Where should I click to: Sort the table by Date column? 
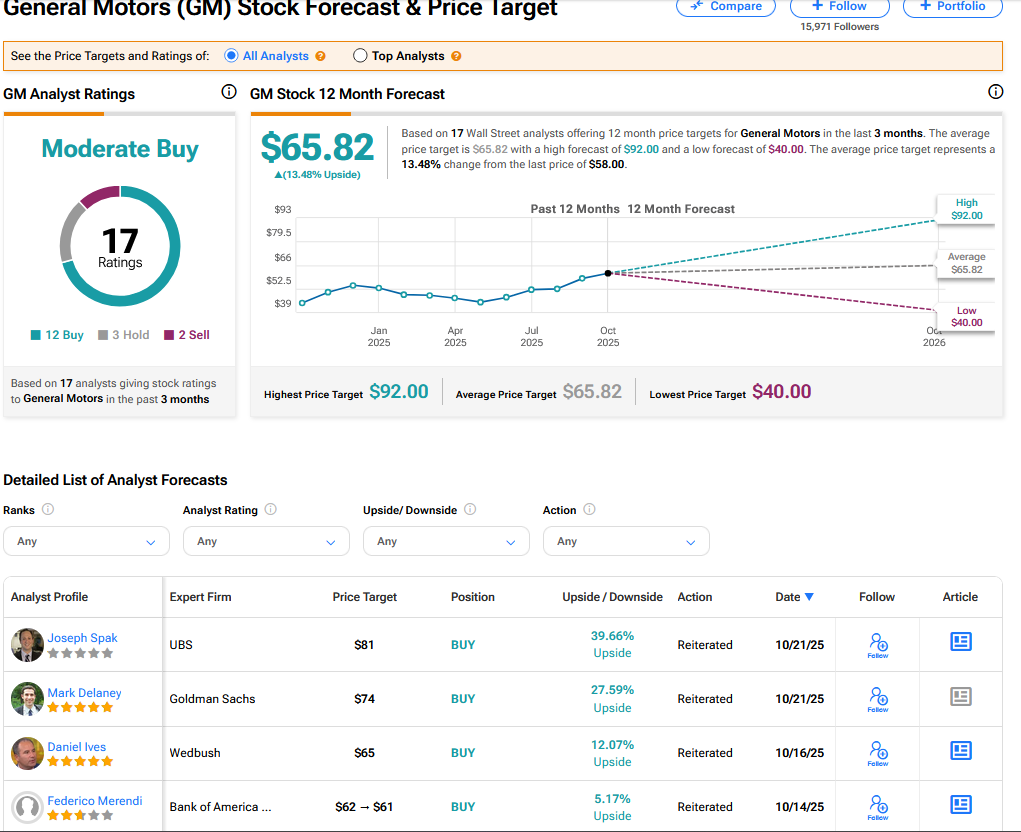(x=794, y=597)
